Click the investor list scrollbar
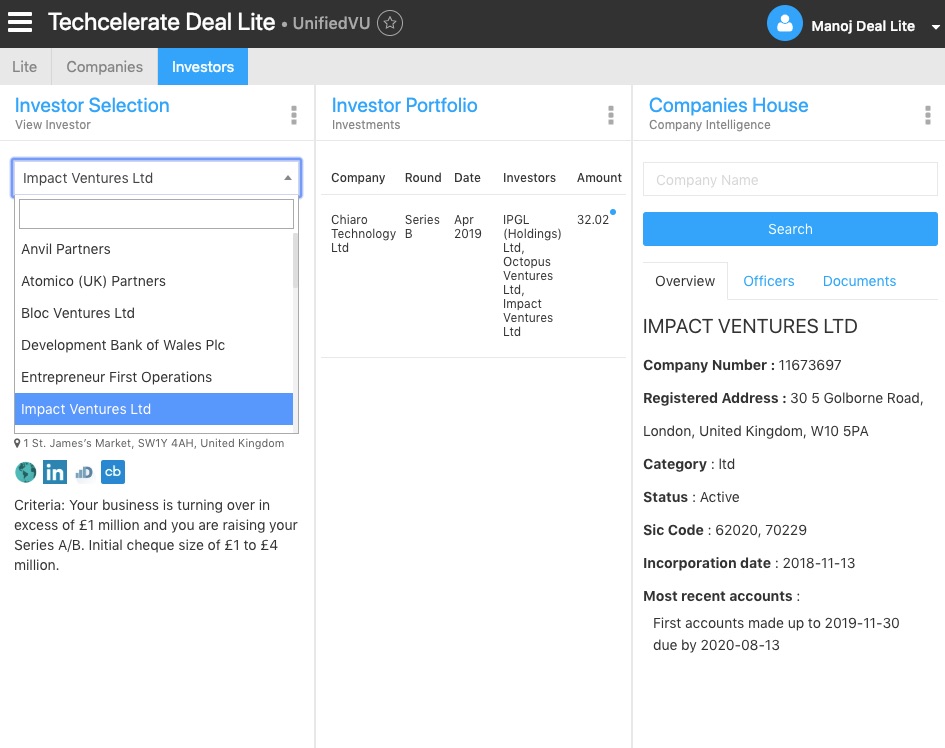This screenshot has width=945, height=748. tap(295, 260)
